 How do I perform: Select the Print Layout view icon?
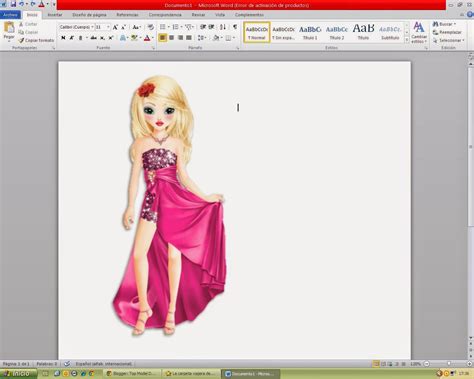(x=376, y=364)
